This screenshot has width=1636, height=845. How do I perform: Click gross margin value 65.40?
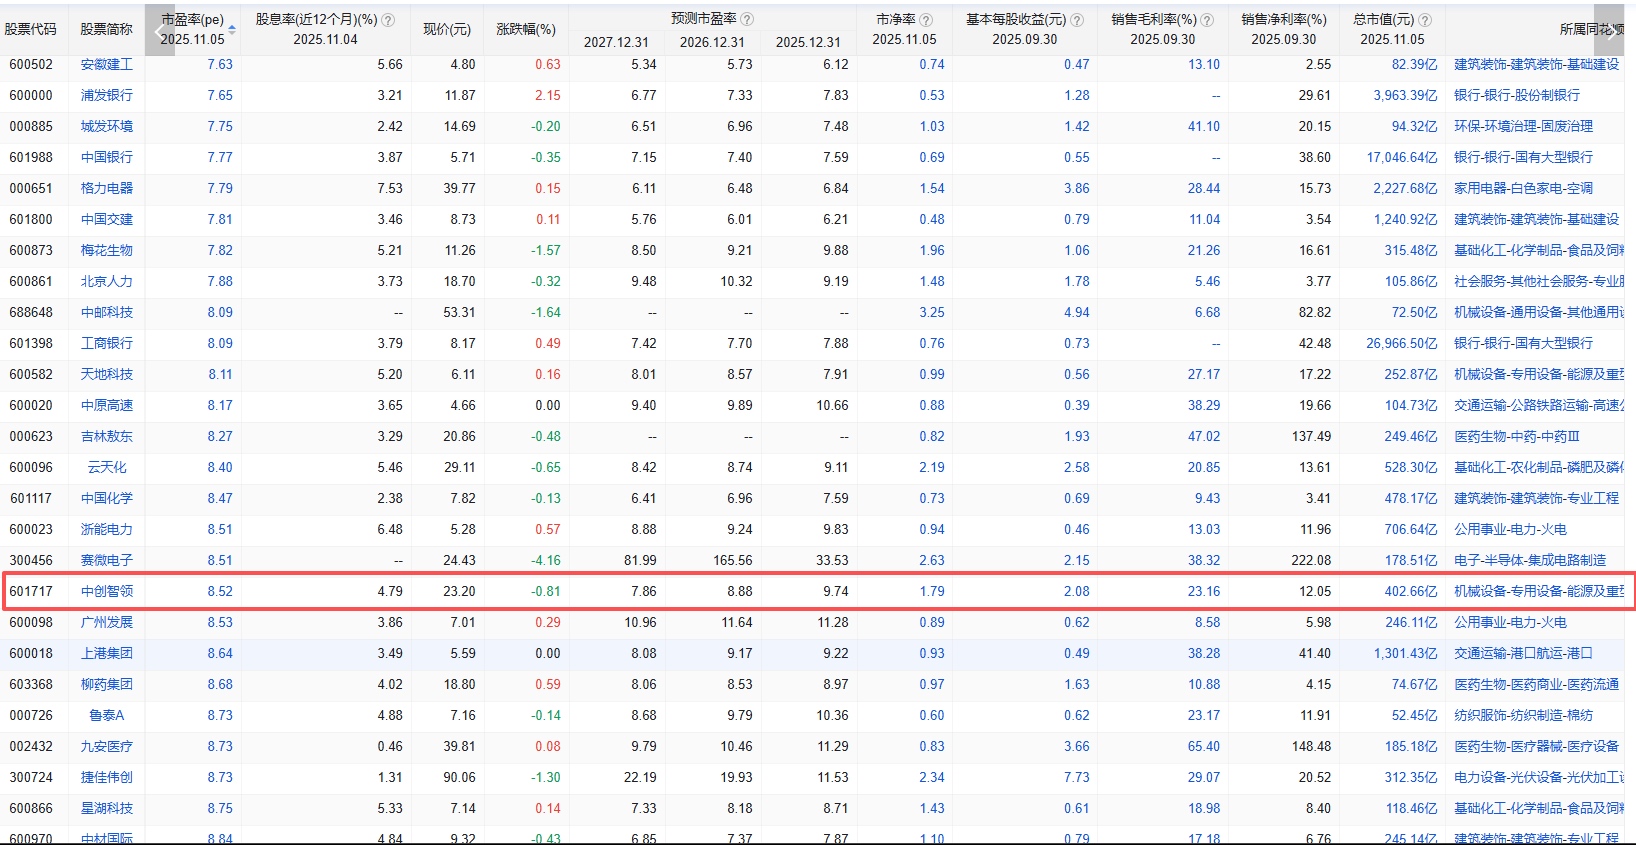(1204, 746)
